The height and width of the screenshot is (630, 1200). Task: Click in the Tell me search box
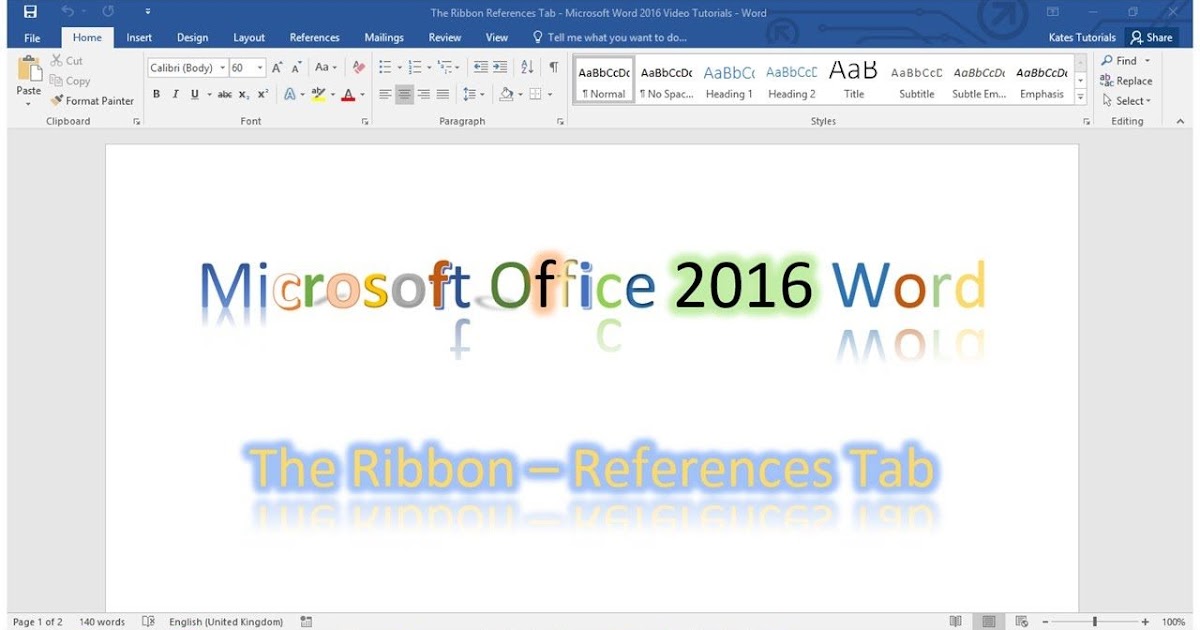click(610, 38)
